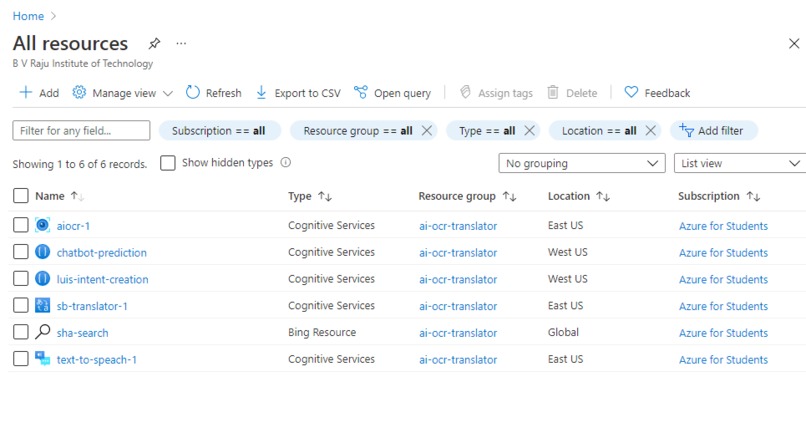Open Azure for Students in aiocr-1 row
The width and height of the screenshot is (806, 448).
point(723,226)
